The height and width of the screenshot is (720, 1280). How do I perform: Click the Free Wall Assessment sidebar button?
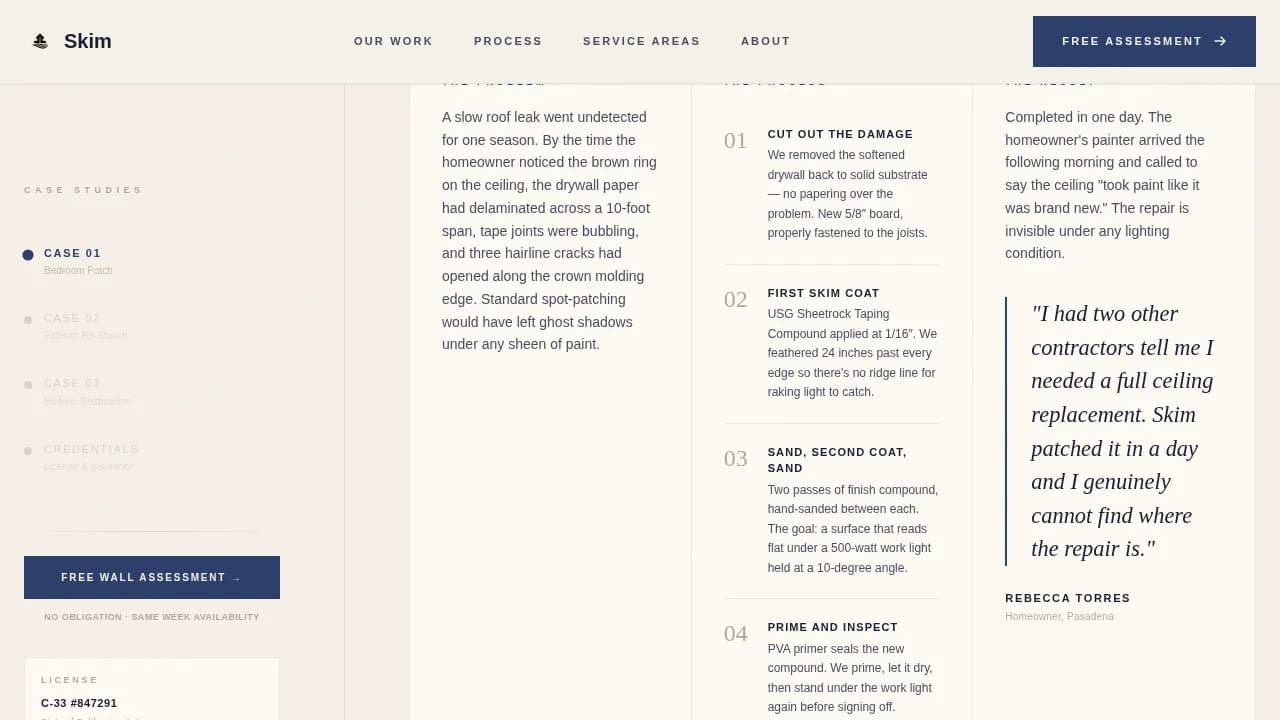coord(152,577)
